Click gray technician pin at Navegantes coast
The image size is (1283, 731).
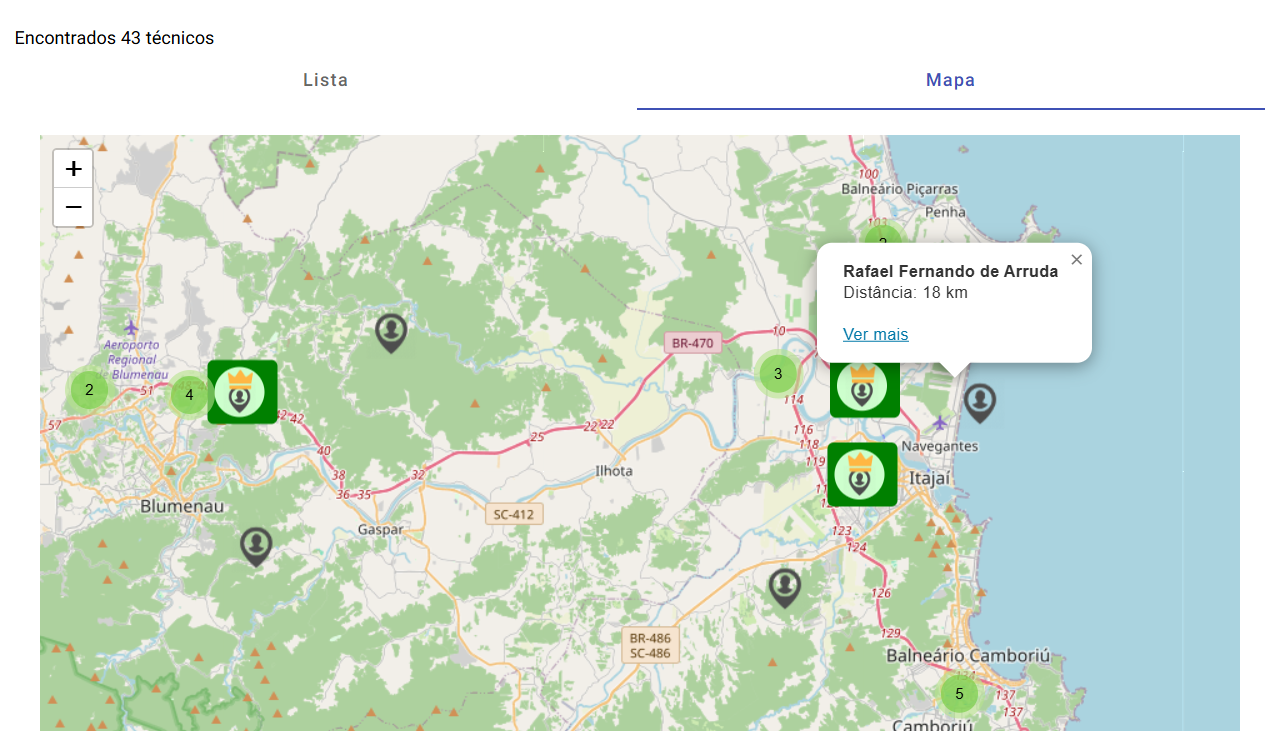tap(980, 403)
